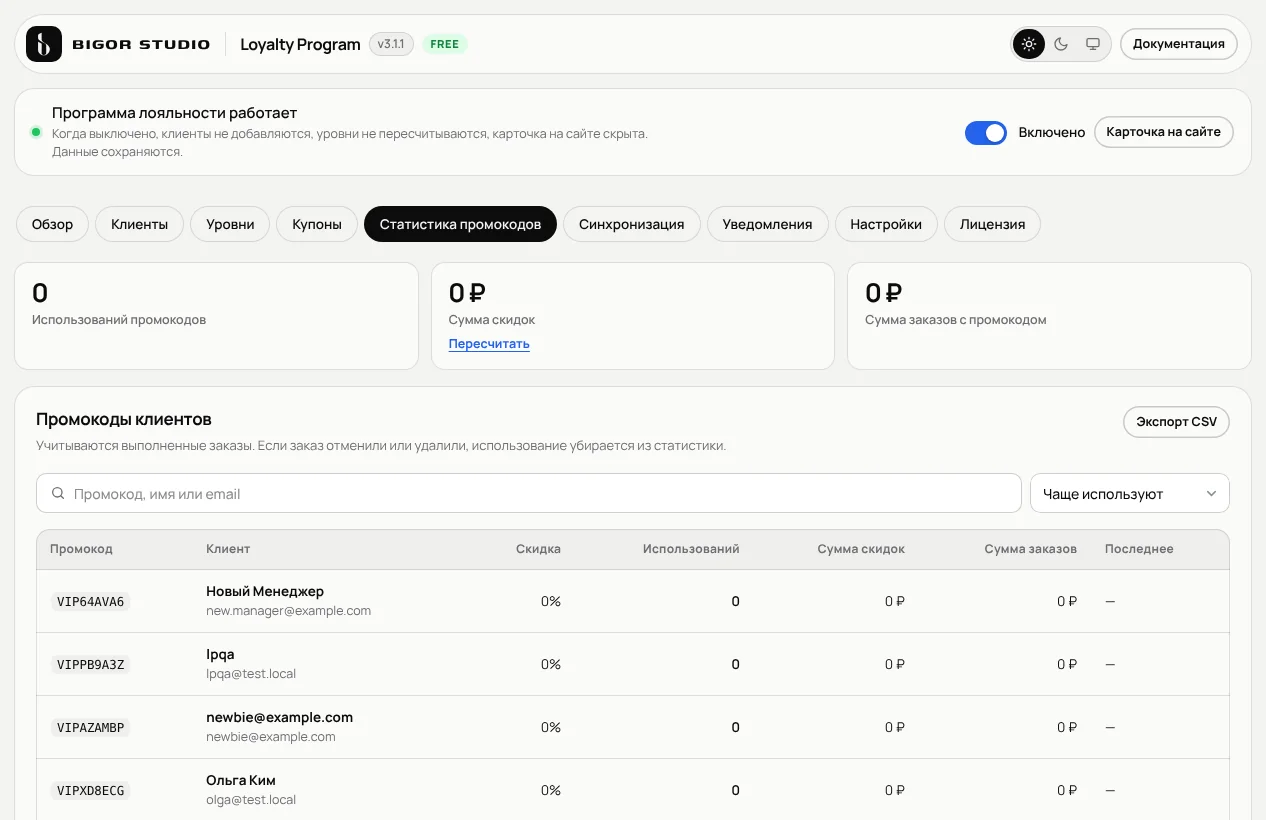Open the Обзор tab
Screen dimensions: 1266x820
tap(52, 224)
